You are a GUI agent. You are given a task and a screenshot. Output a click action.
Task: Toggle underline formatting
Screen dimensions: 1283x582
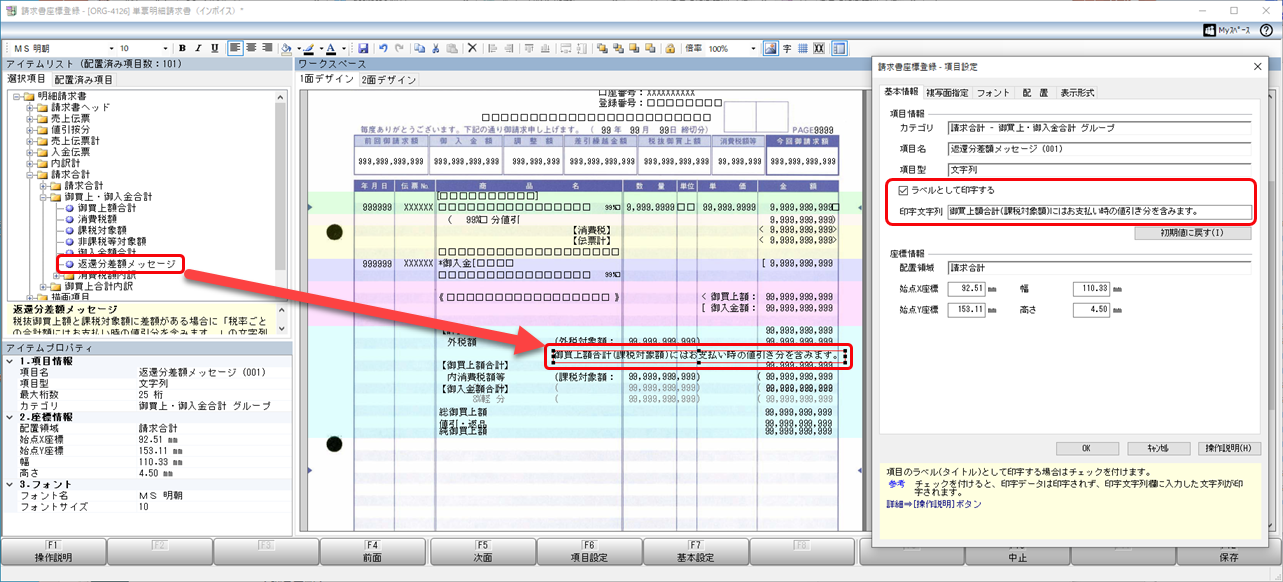point(214,48)
